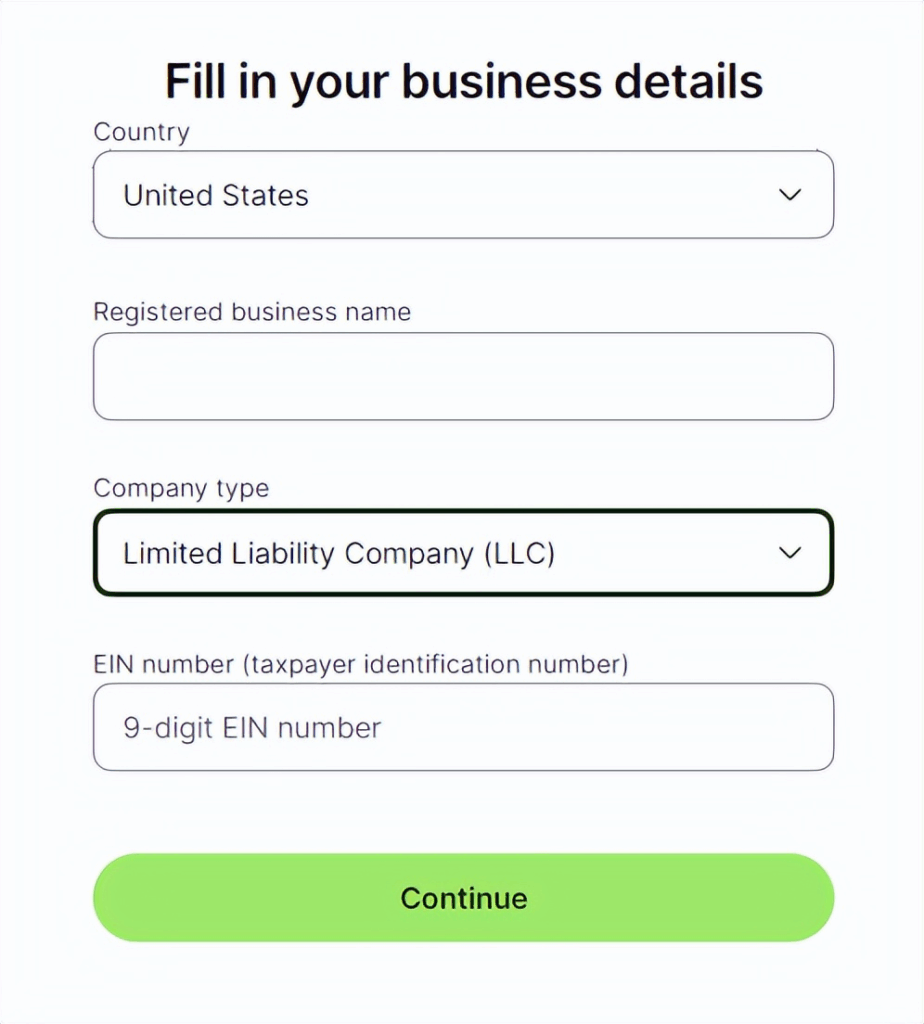Image resolution: width=924 pixels, height=1024 pixels.
Task: Click 'taxpayer identification number' in EIN label
Action: (436, 664)
